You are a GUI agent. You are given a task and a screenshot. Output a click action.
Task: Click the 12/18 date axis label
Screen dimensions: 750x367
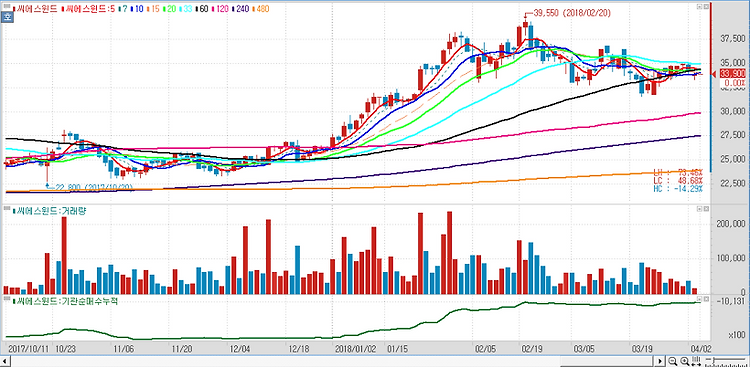(299, 348)
